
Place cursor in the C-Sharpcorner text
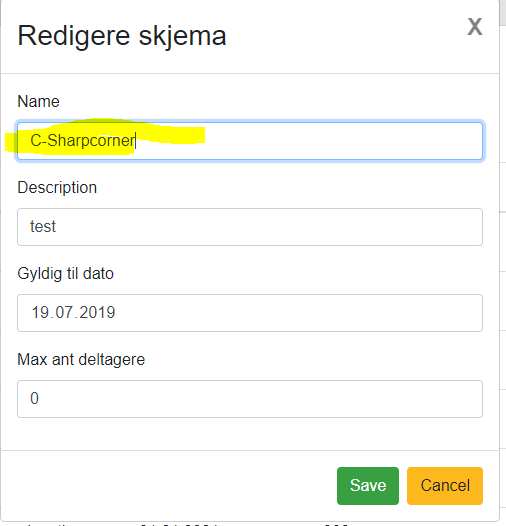(83, 140)
